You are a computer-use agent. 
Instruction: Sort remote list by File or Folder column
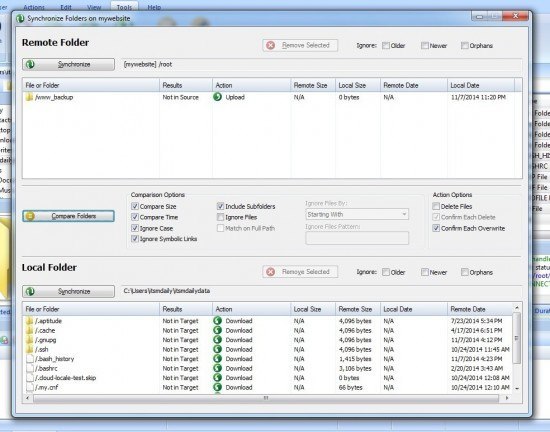[x=91, y=85]
